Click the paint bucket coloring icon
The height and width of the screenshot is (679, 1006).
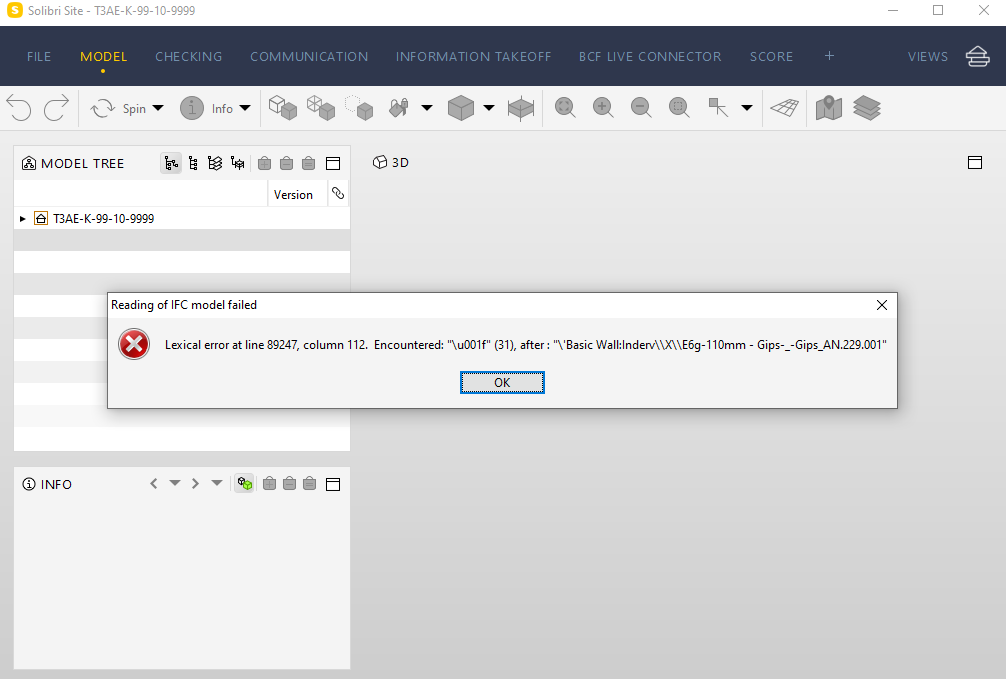399,108
